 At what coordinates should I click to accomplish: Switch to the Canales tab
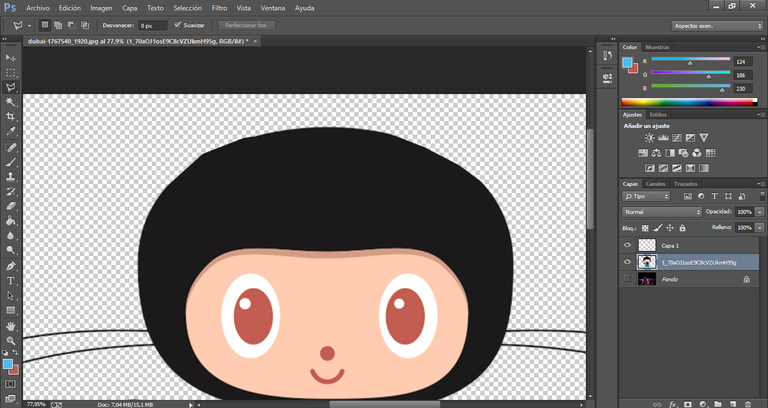tap(655, 184)
